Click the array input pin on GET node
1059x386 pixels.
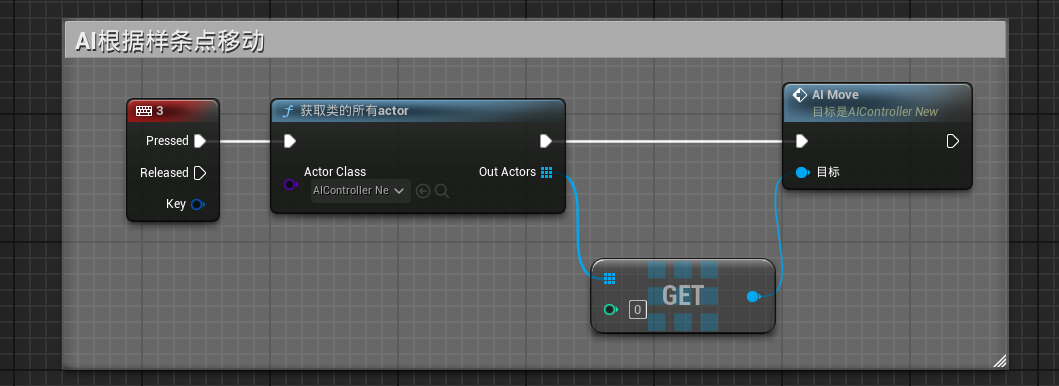609,278
